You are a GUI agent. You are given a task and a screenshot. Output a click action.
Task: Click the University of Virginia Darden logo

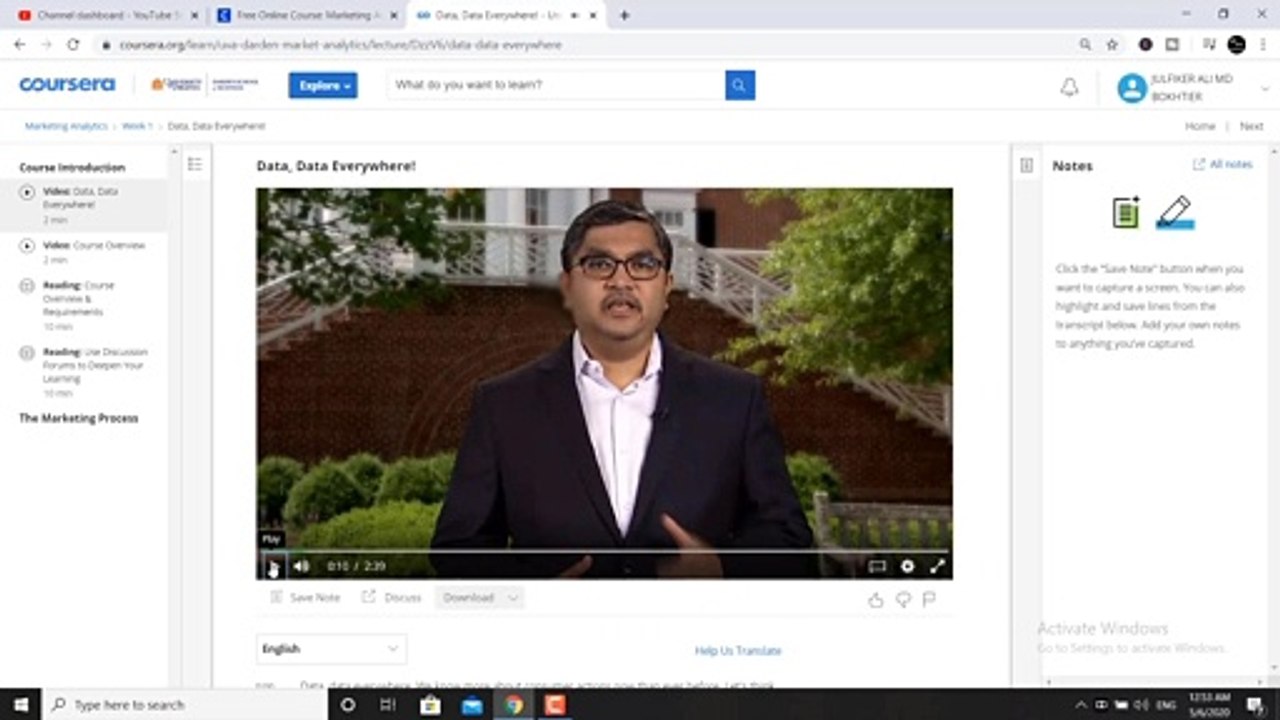[x=204, y=85]
